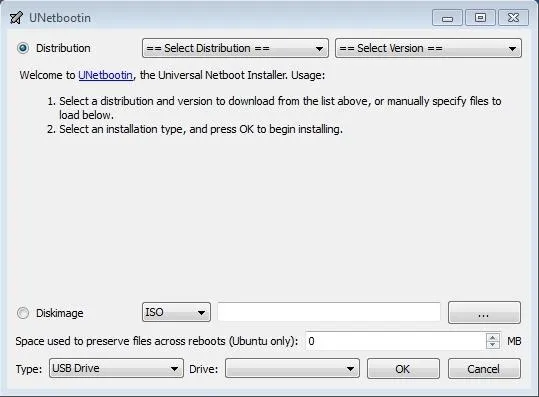Minimize the UNetbootin window

tap(447, 18)
